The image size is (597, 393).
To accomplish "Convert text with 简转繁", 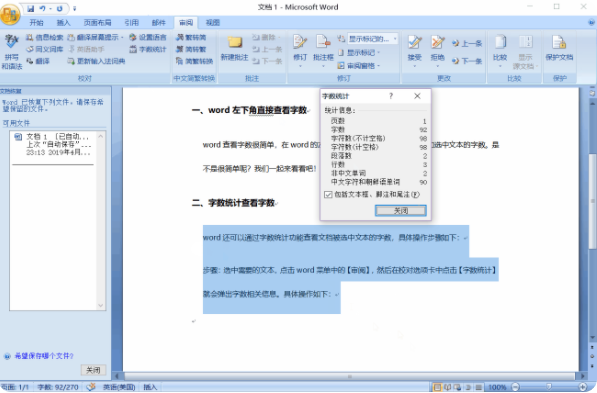I will coord(191,49).
